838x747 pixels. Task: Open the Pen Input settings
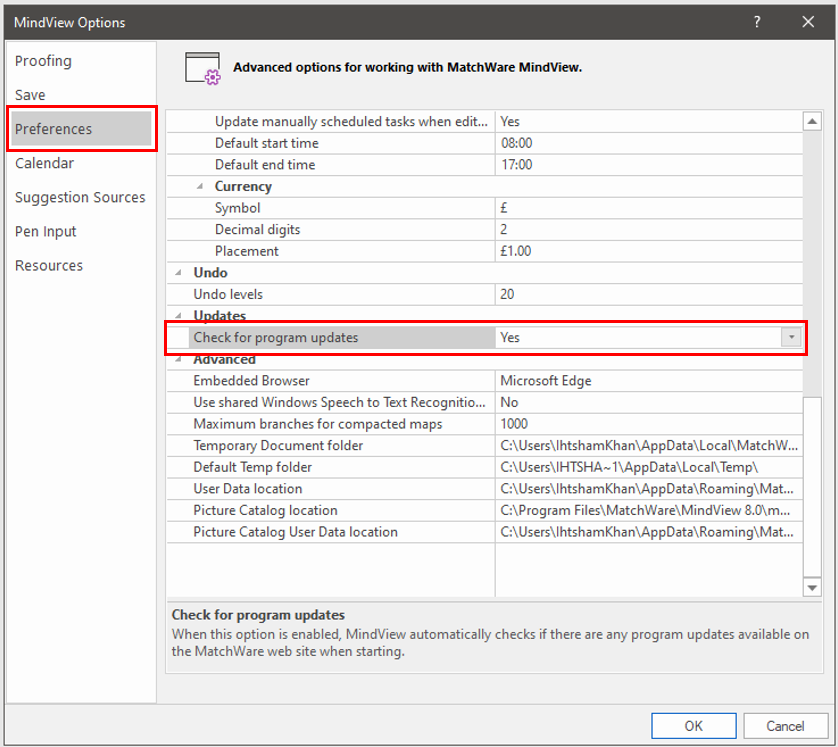(45, 231)
